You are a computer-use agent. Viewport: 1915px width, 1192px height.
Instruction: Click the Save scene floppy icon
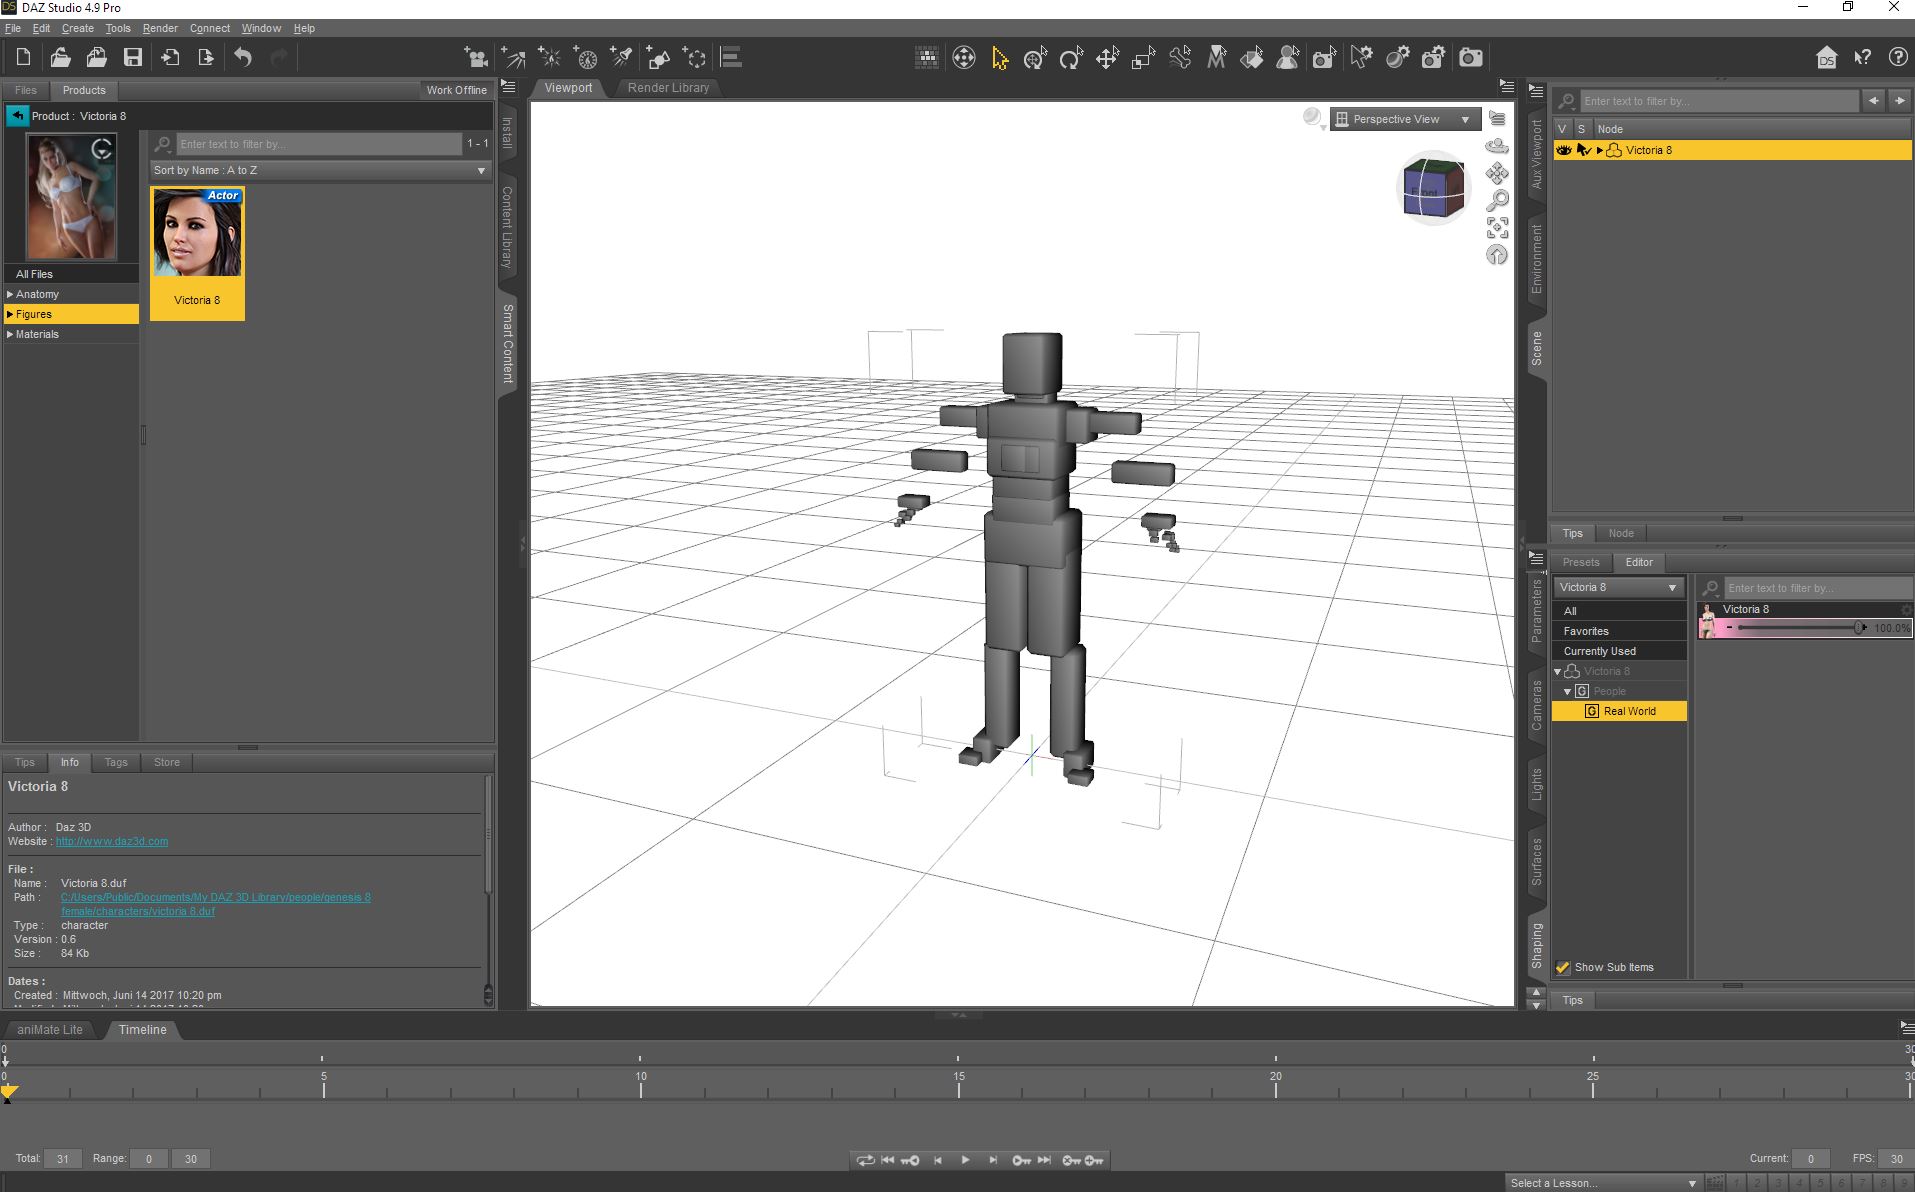pos(133,58)
